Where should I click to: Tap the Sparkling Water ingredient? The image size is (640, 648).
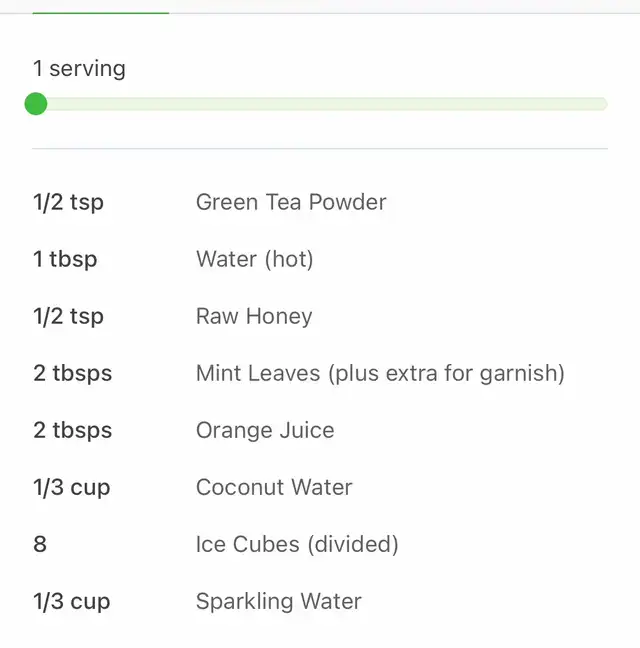coord(279,601)
